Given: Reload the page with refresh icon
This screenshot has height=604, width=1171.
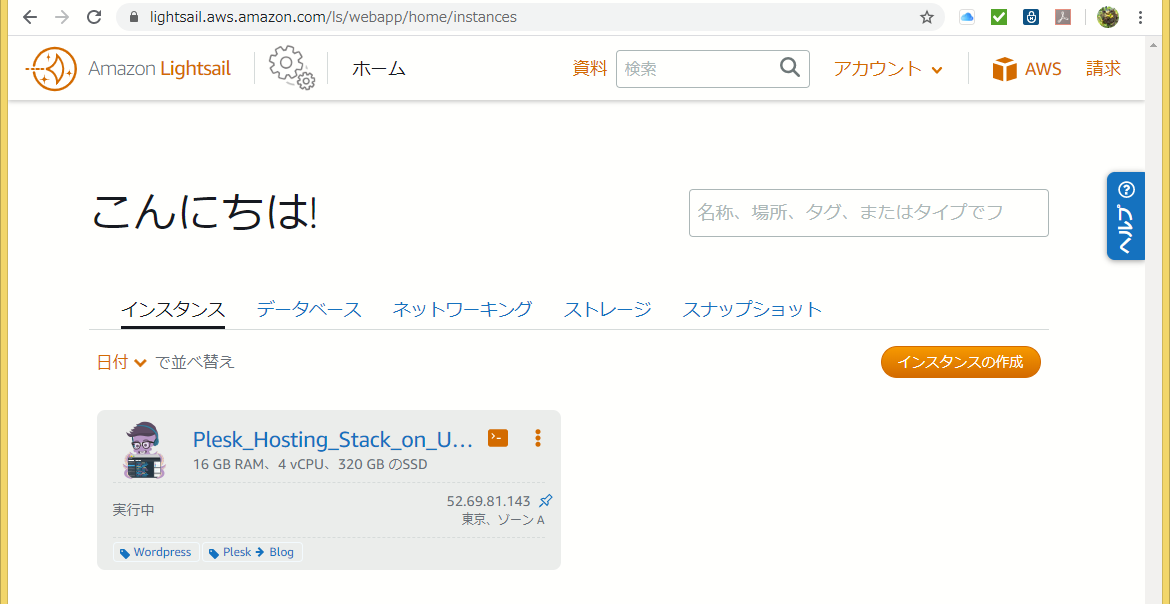Looking at the screenshot, I should [x=94, y=17].
